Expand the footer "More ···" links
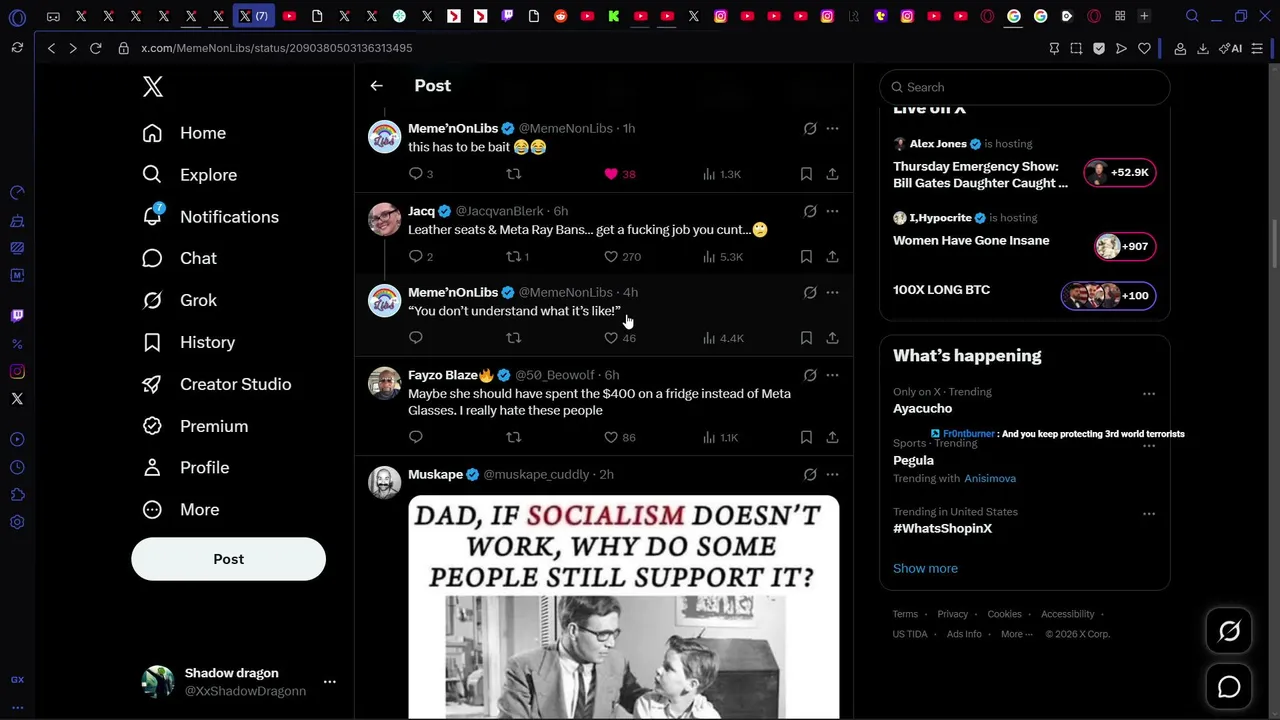Screen dimensions: 1280x720 pyautogui.click(x=1018, y=634)
